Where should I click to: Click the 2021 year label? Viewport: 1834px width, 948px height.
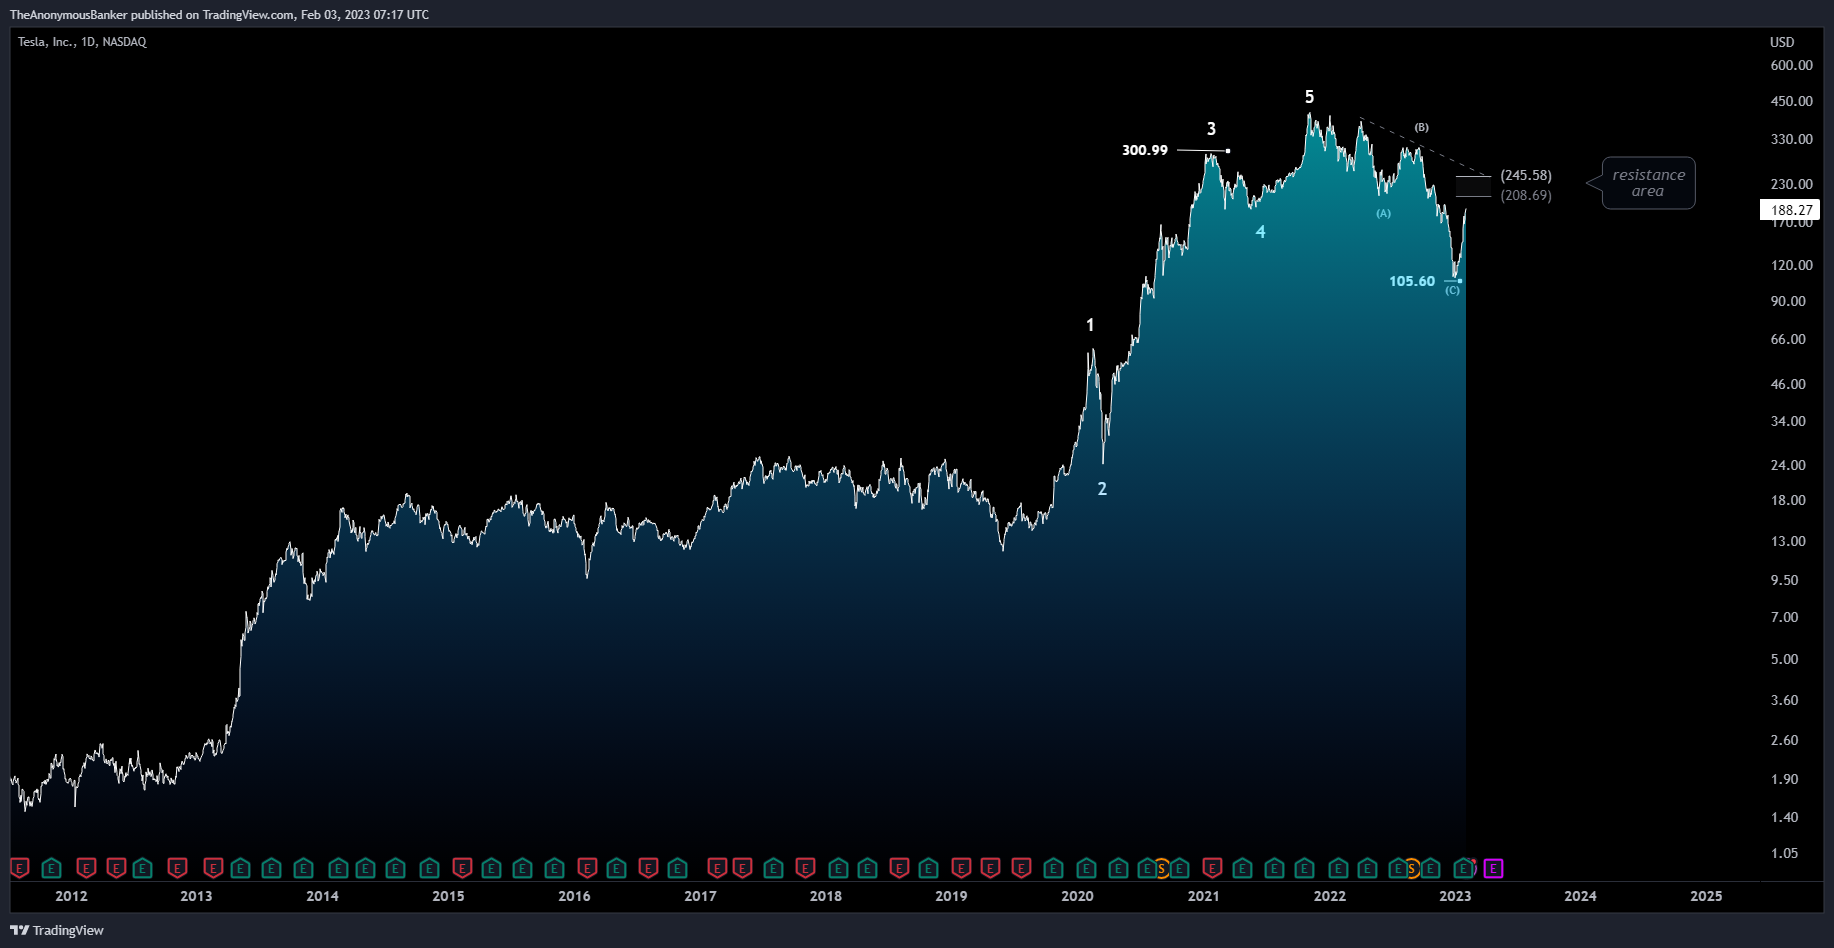tap(1203, 896)
